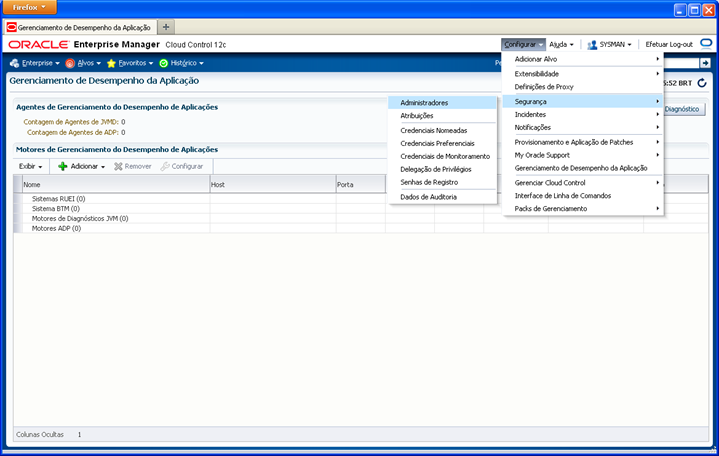Expand Provisionamento e Aplicação de Patches submenu
Image resolution: width=719 pixels, height=456 pixels.
583,142
